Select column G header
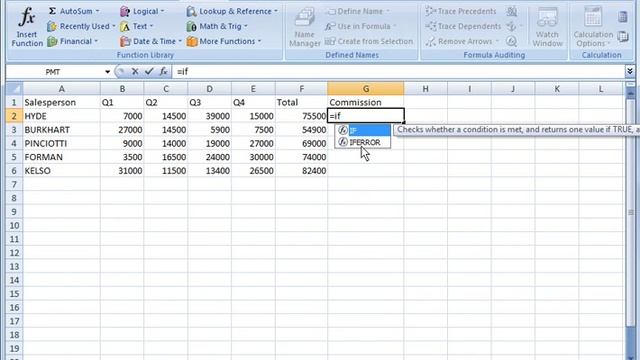 (366, 89)
